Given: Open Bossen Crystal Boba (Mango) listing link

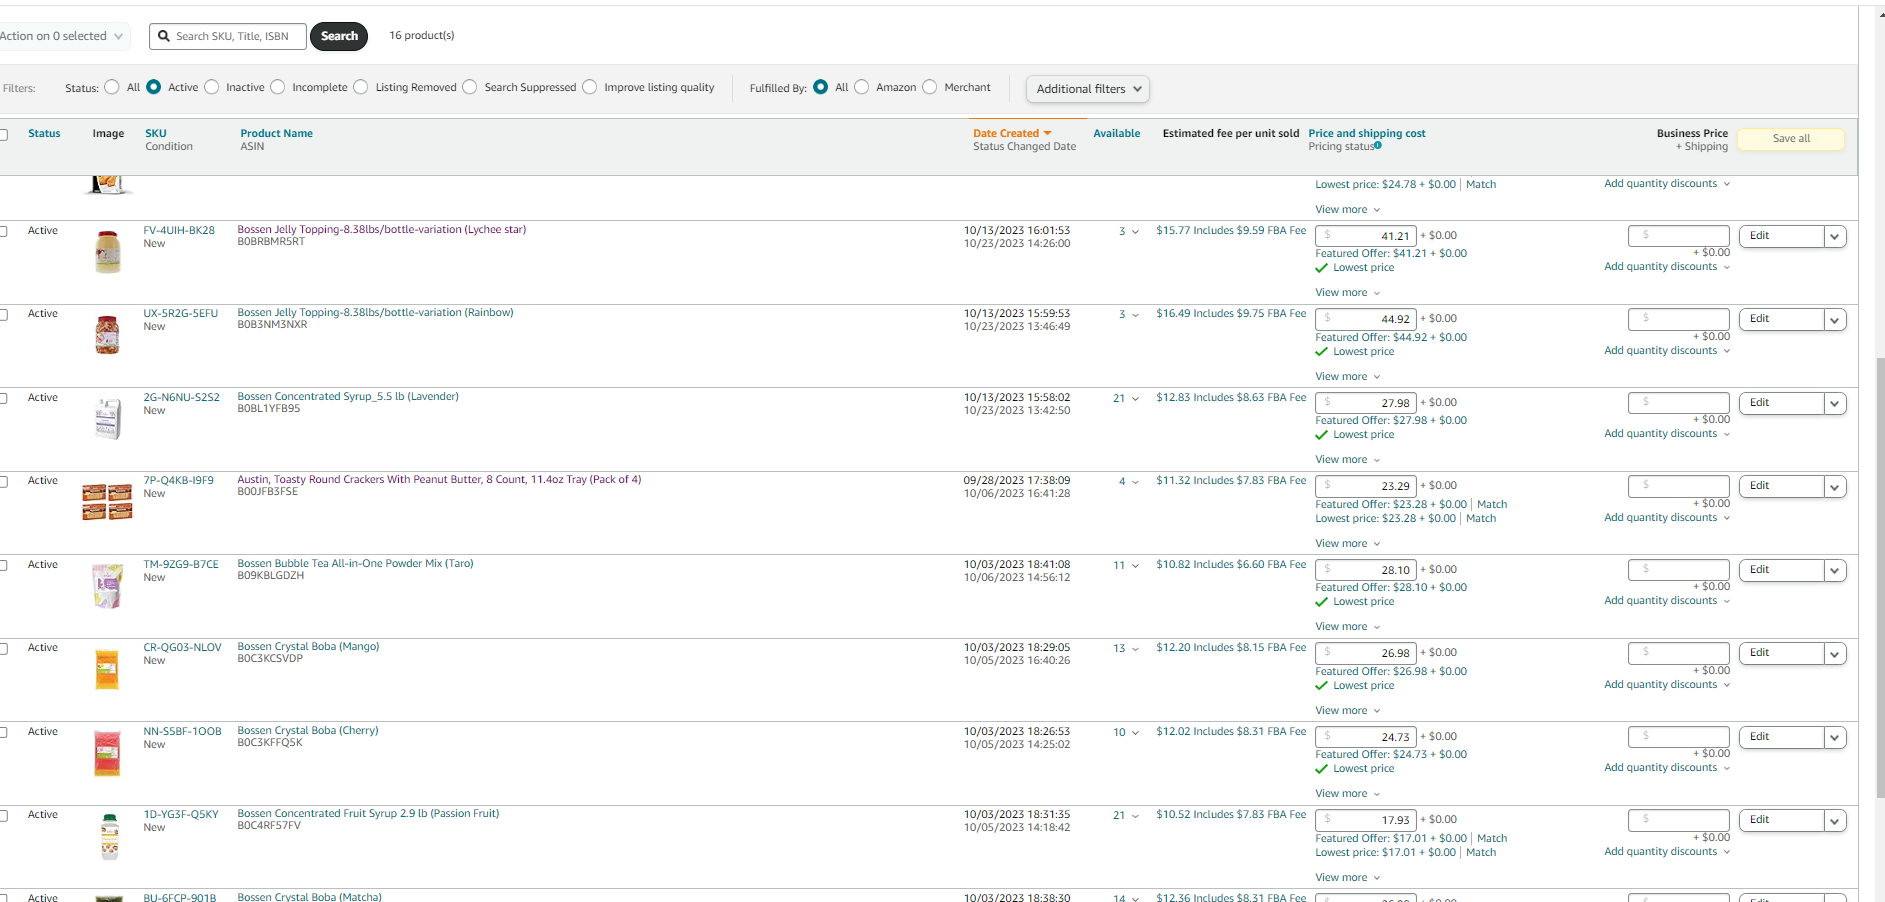Looking at the screenshot, I should 308,647.
